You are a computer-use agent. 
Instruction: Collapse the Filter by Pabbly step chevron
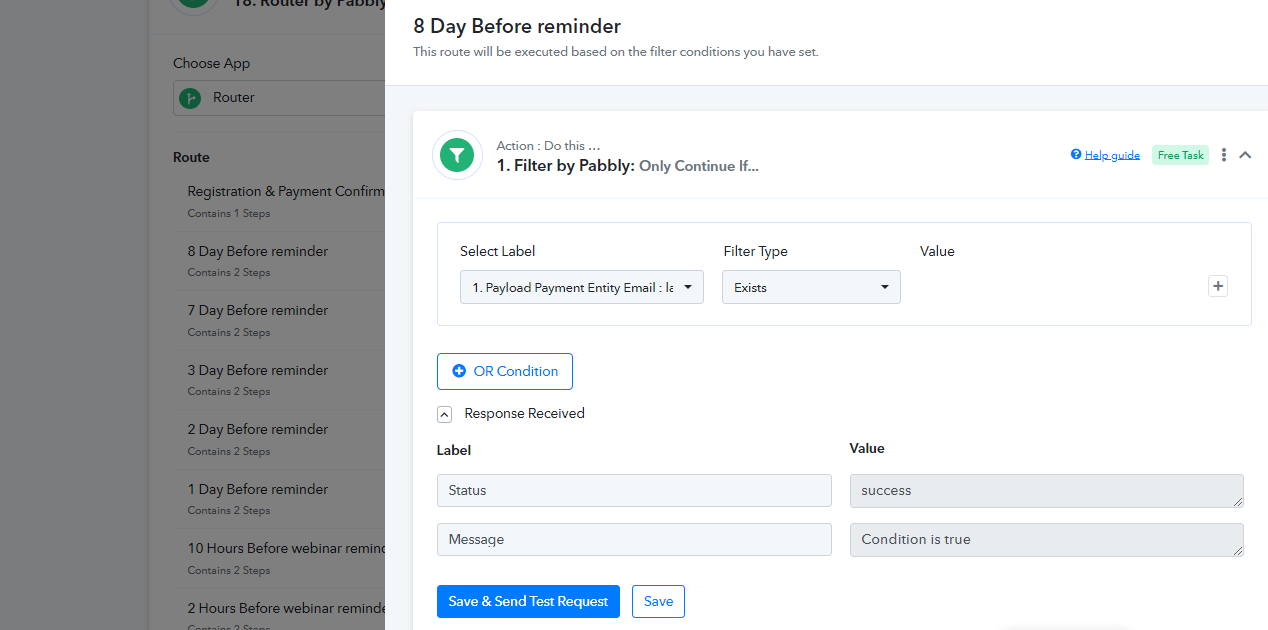[x=1245, y=155]
